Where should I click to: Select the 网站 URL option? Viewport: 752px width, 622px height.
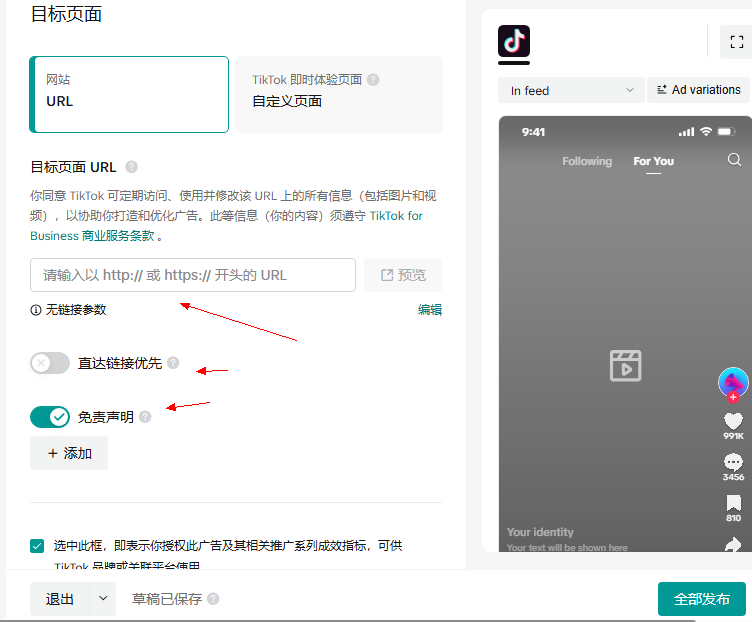(130, 94)
